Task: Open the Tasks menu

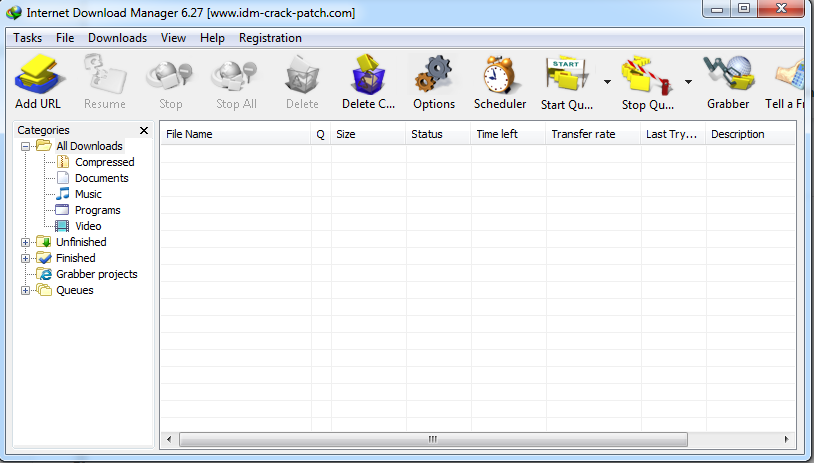Action: [28, 38]
